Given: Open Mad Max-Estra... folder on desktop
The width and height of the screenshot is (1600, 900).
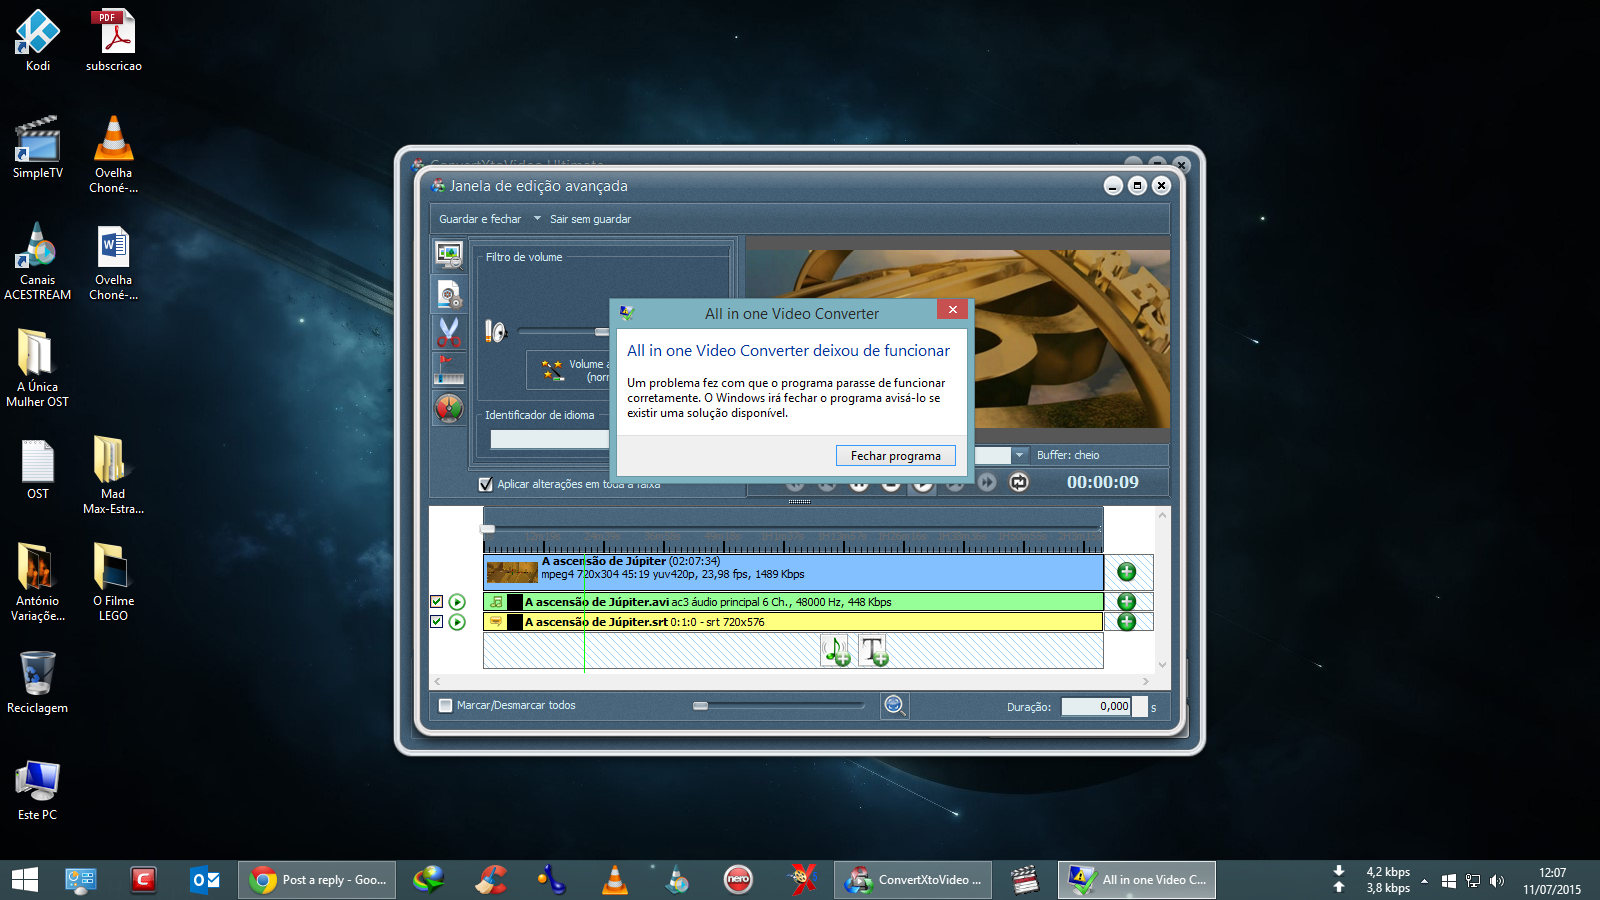Looking at the screenshot, I should click(x=113, y=475).
